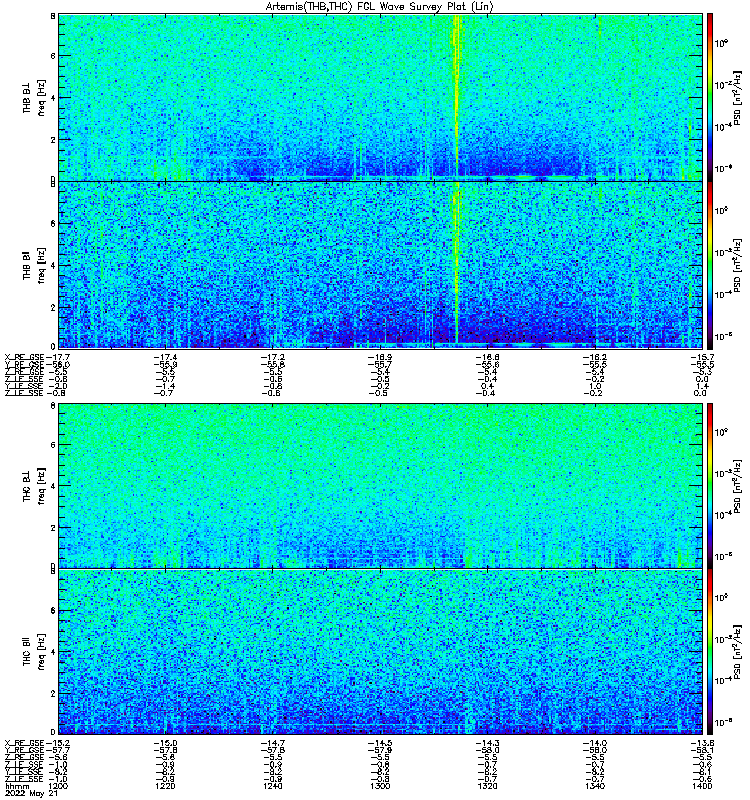Screen dimensions: 750x800
Task: Click the -14.3 ephemeris value
Action: 488,743
